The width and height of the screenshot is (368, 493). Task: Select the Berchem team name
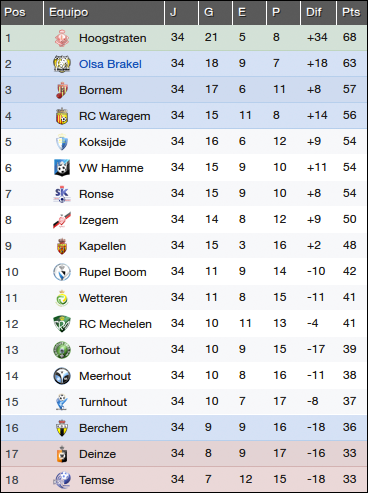[103, 428]
